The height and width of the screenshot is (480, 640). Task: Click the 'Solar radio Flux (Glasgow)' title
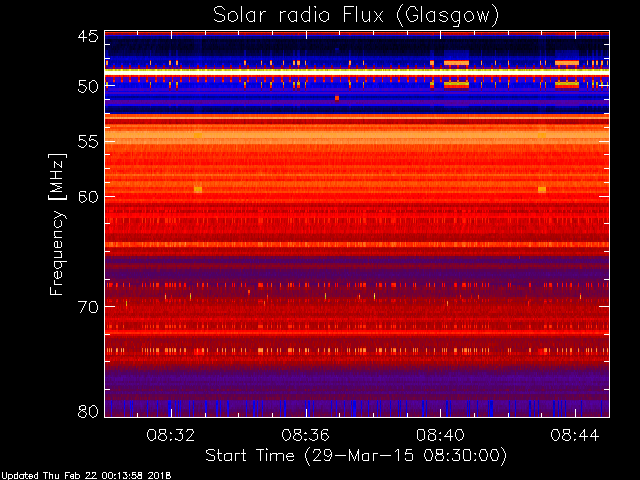pyautogui.click(x=356, y=16)
